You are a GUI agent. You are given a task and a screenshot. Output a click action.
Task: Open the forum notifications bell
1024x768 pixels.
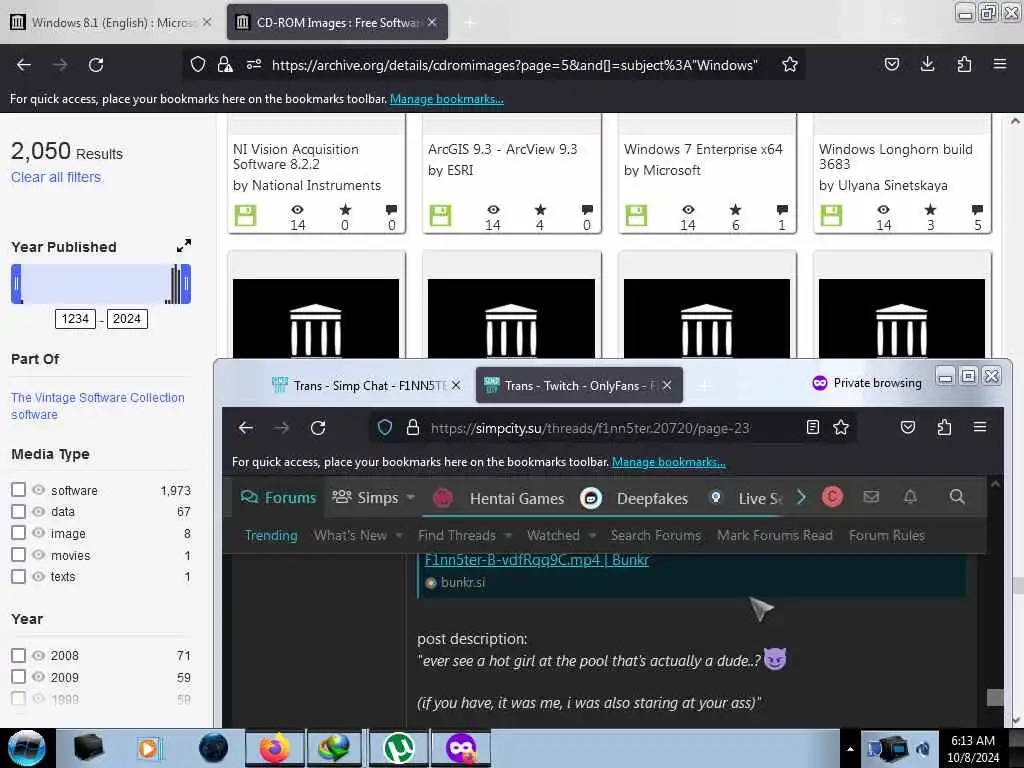tap(910, 497)
